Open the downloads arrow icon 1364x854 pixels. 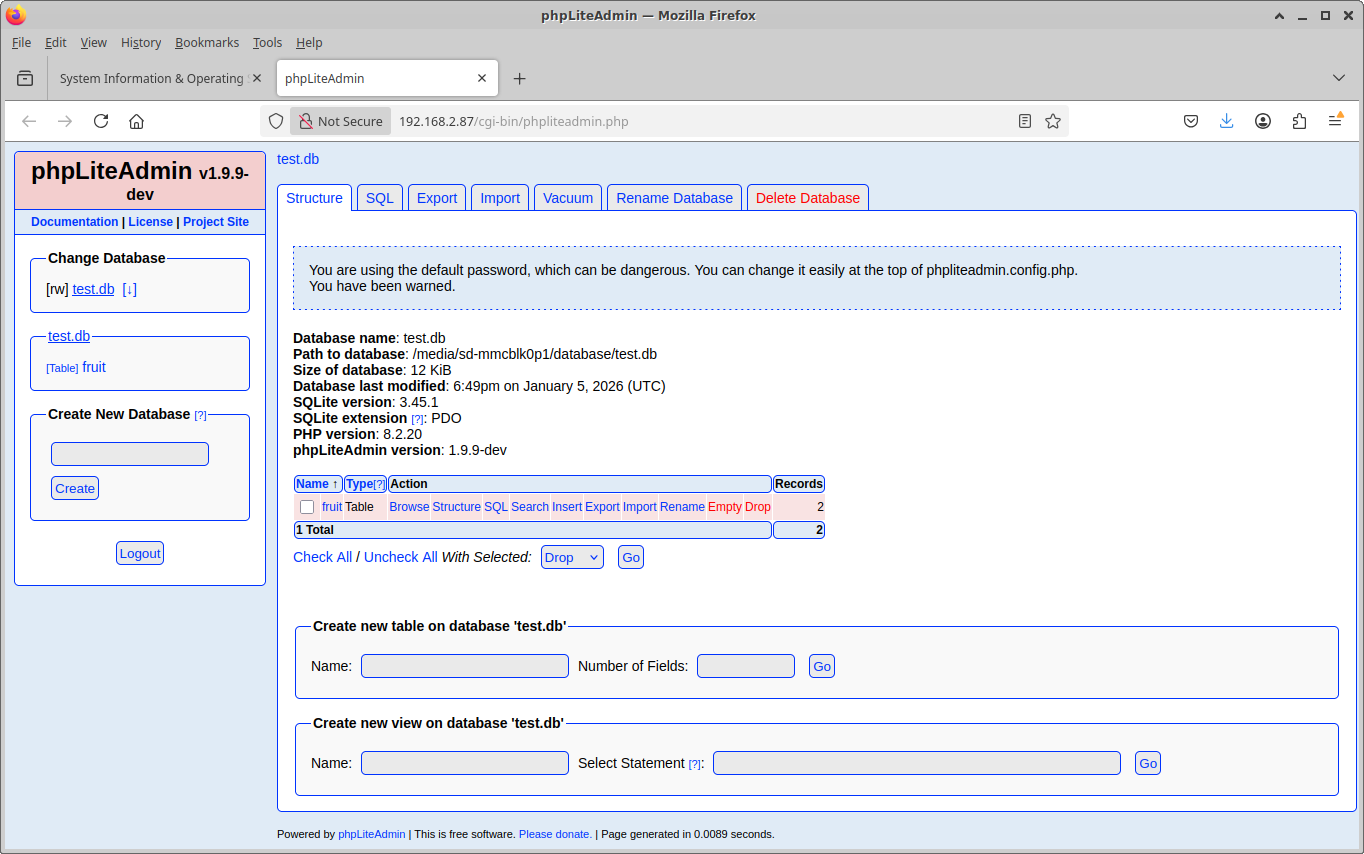pyautogui.click(x=1227, y=121)
